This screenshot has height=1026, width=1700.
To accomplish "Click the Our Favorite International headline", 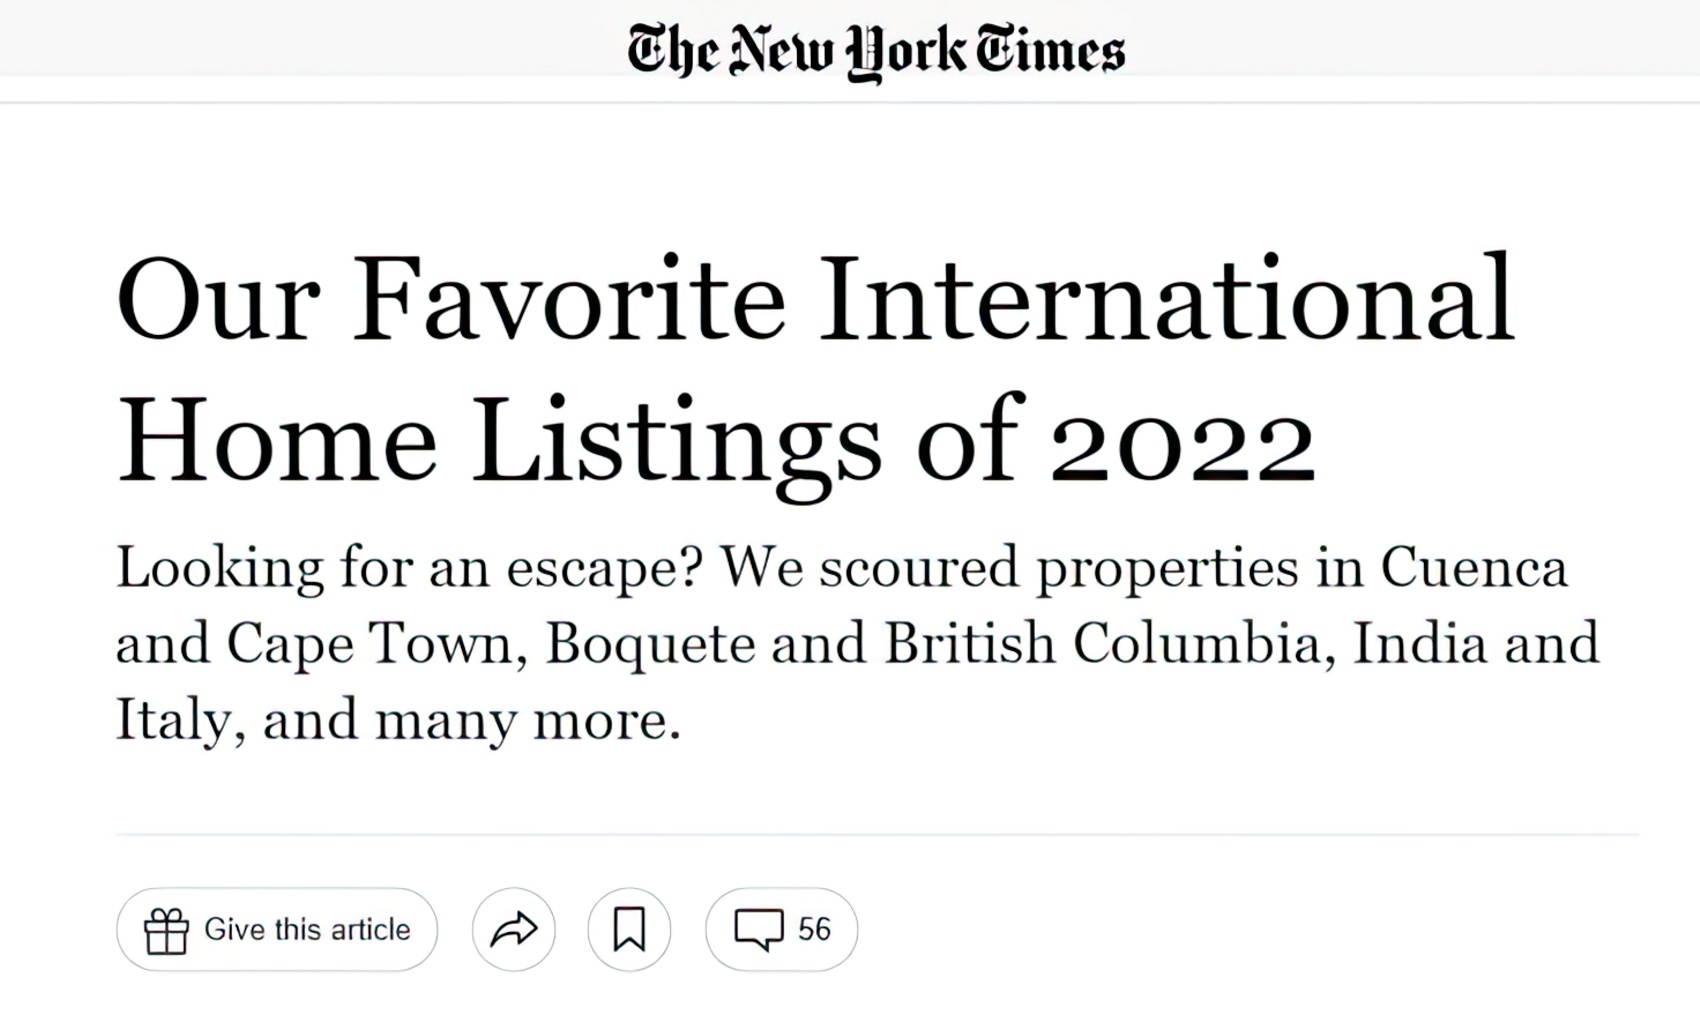I will click(x=815, y=298).
